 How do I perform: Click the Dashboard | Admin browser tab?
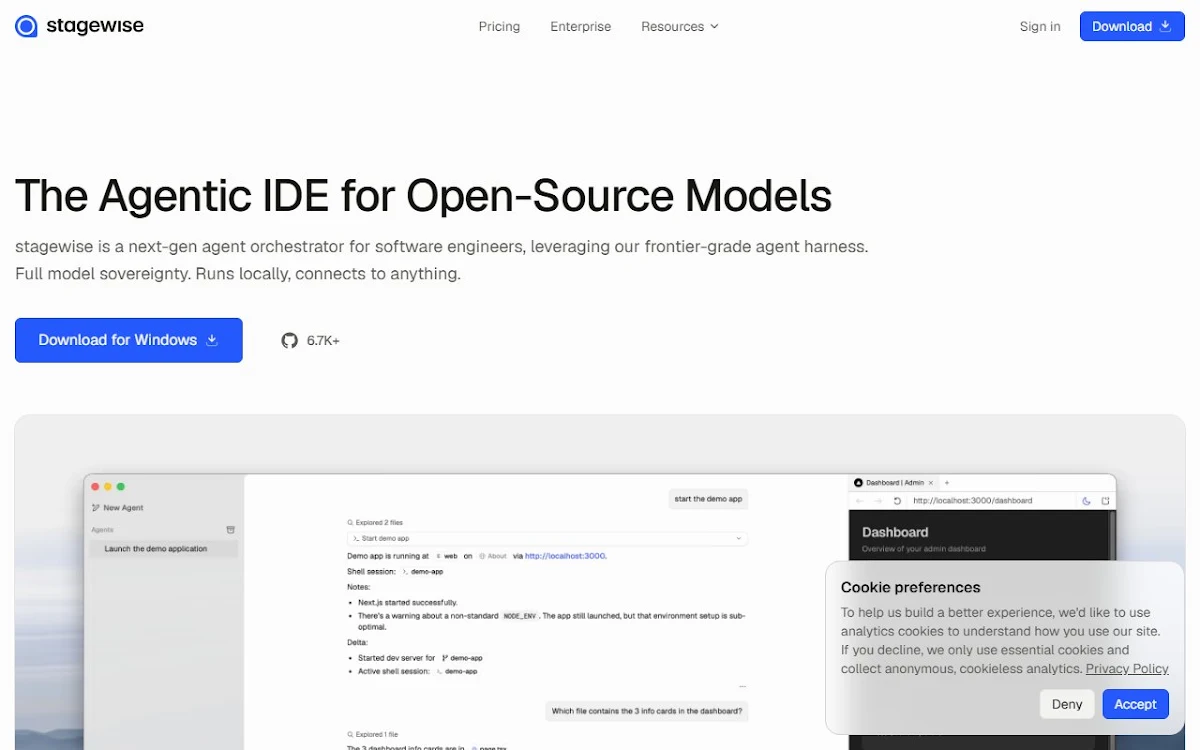click(x=895, y=483)
